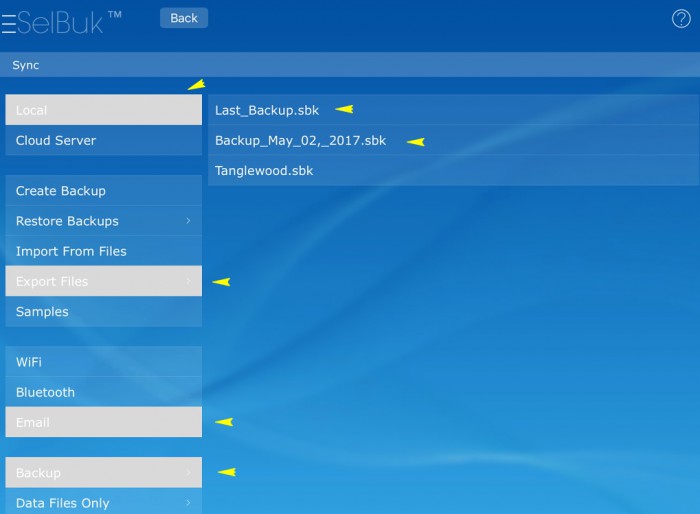Select the Local storage option
Image resolution: width=700 pixels, height=514 pixels.
pos(103,110)
